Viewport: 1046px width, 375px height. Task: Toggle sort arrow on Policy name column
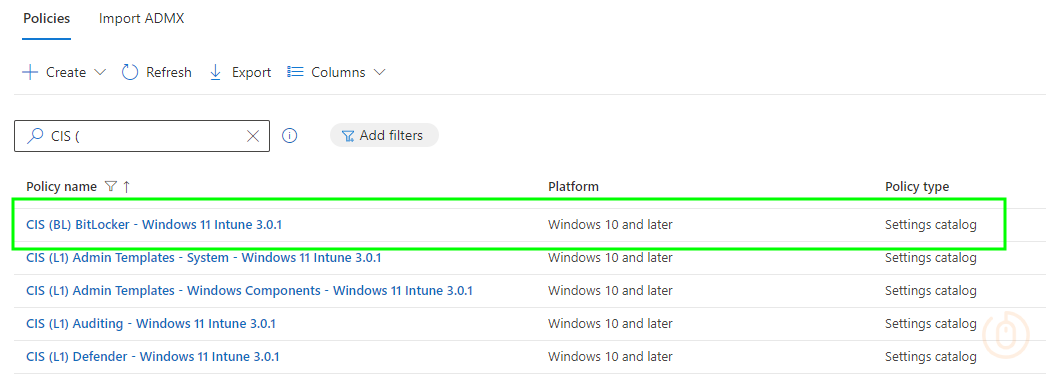[127, 187]
